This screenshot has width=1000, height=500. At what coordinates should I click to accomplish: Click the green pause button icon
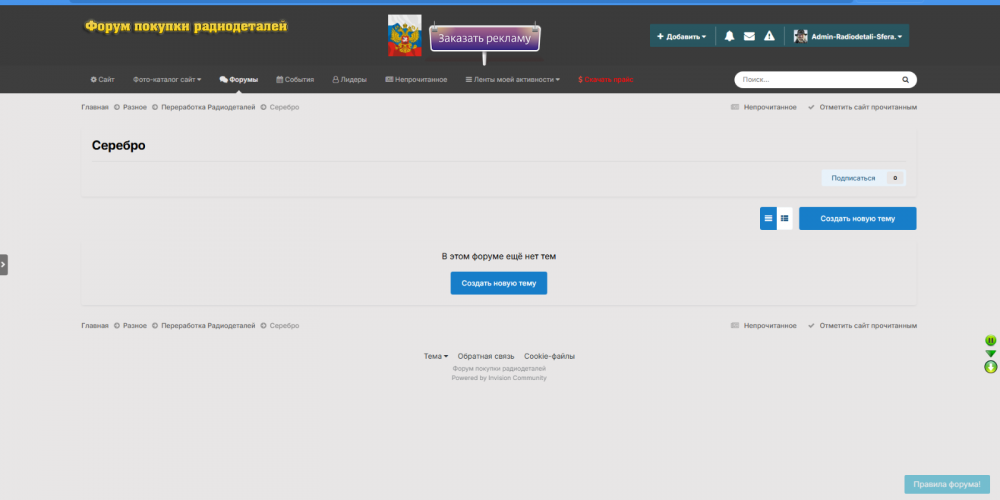[x=990, y=341]
